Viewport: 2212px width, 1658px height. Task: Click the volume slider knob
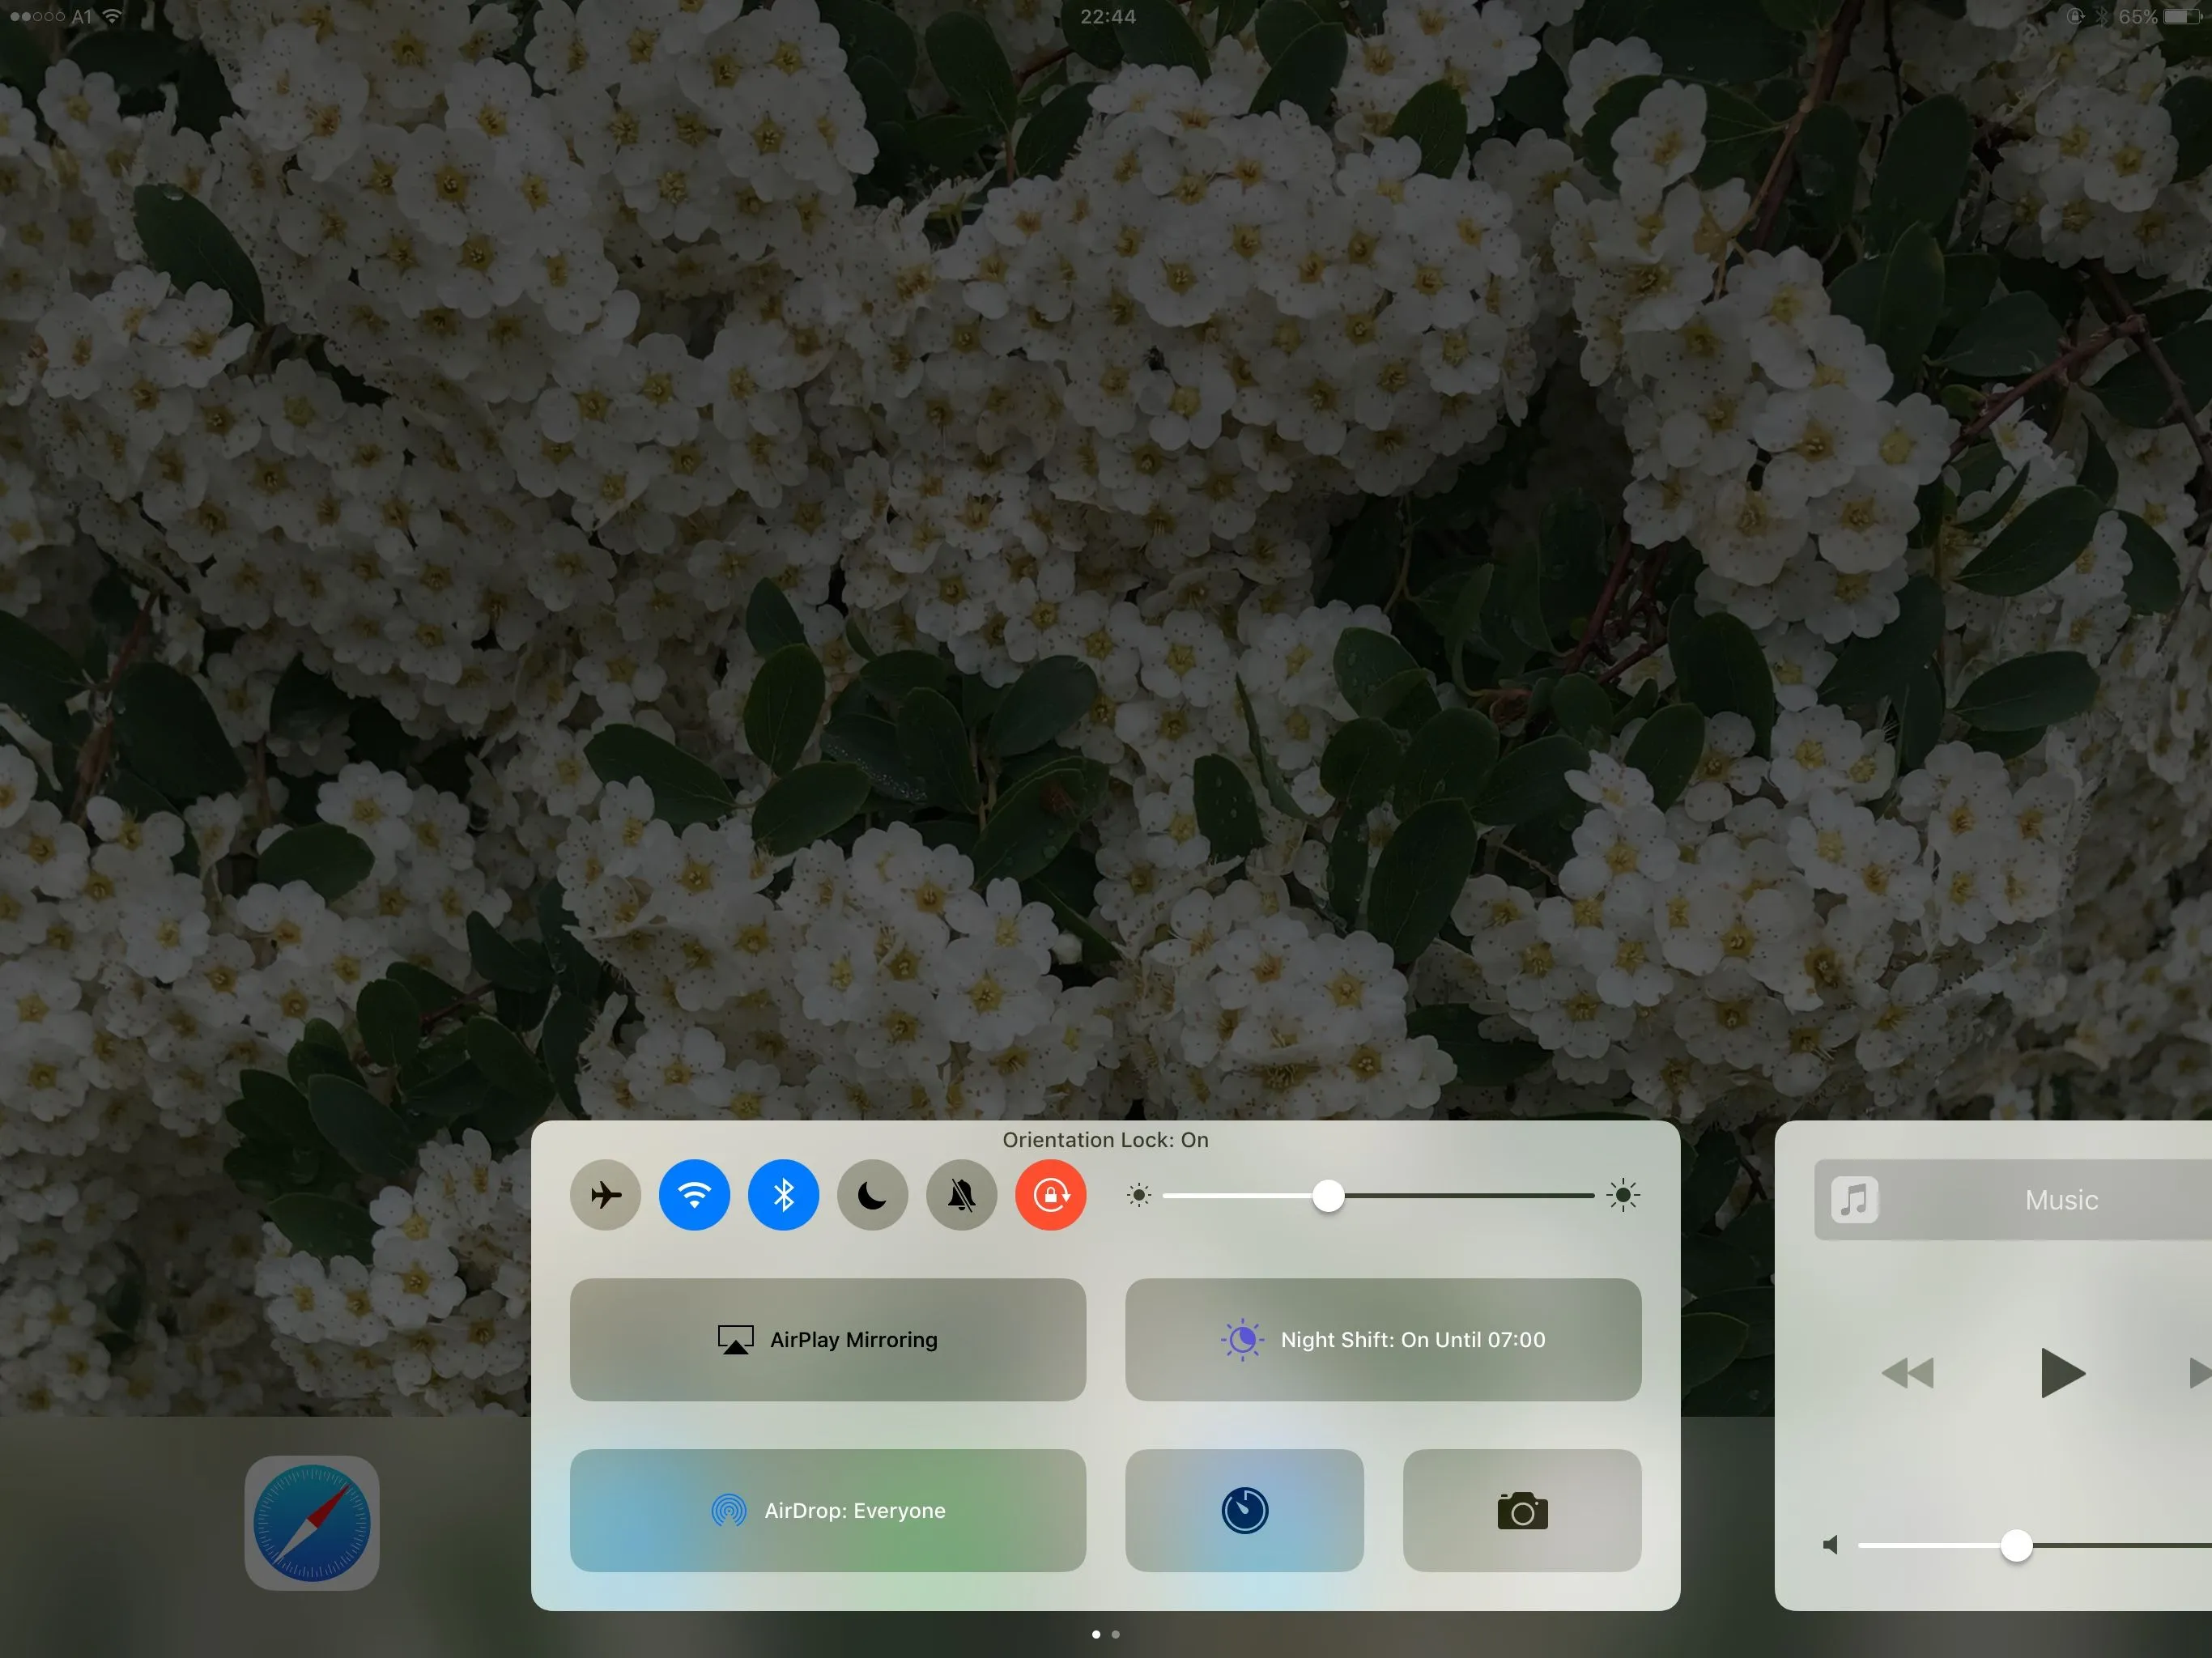click(2016, 1545)
